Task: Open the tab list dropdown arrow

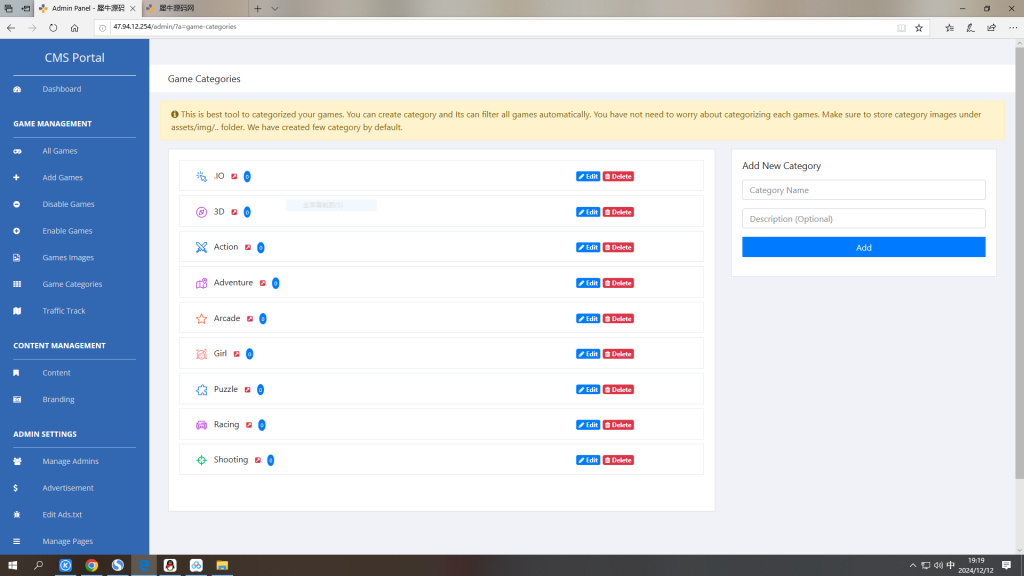Action: coord(275,8)
